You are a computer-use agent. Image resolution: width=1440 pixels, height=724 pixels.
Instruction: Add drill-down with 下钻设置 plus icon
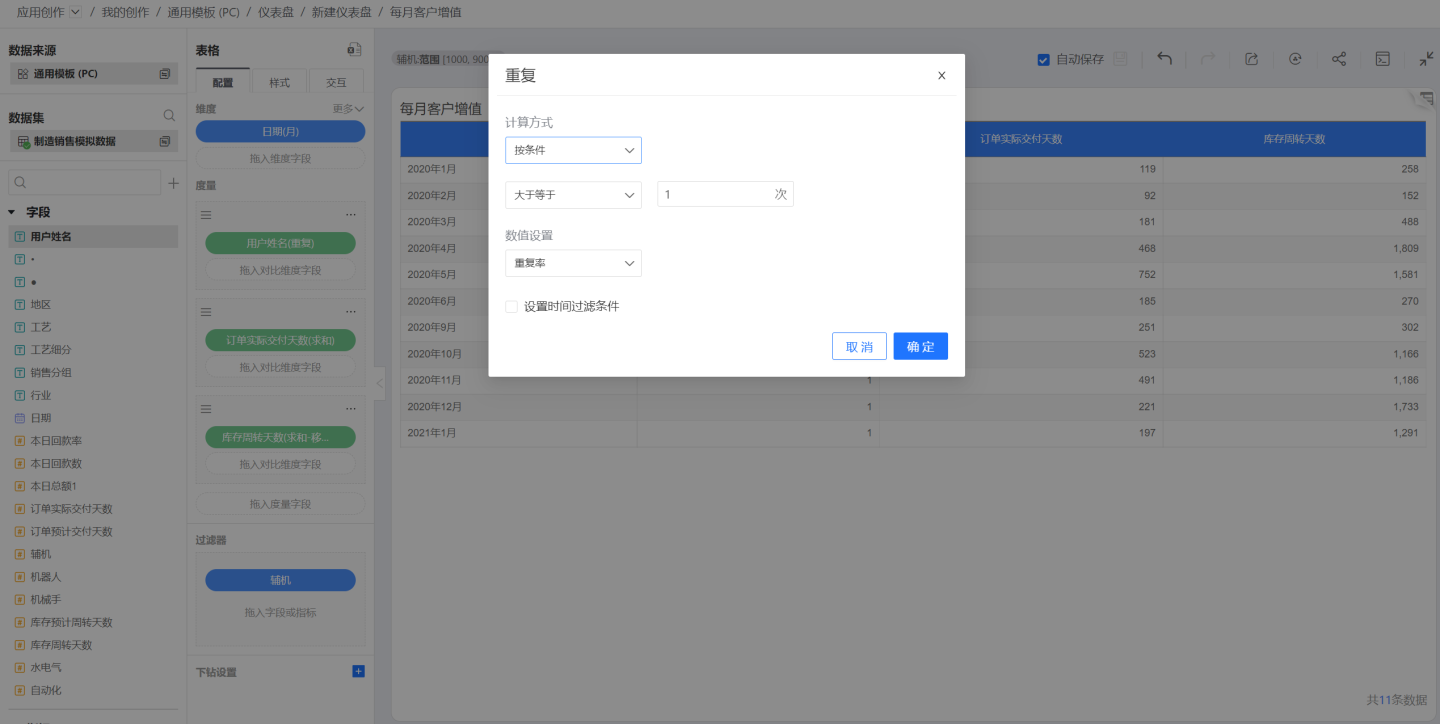click(x=358, y=671)
